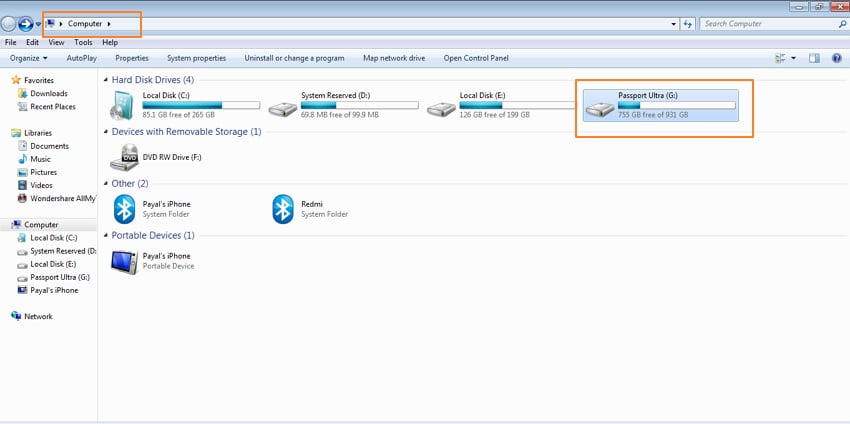Click the DVD RW Drive (F:) icon
Viewport: 850px width, 424px height.
pyautogui.click(x=124, y=157)
